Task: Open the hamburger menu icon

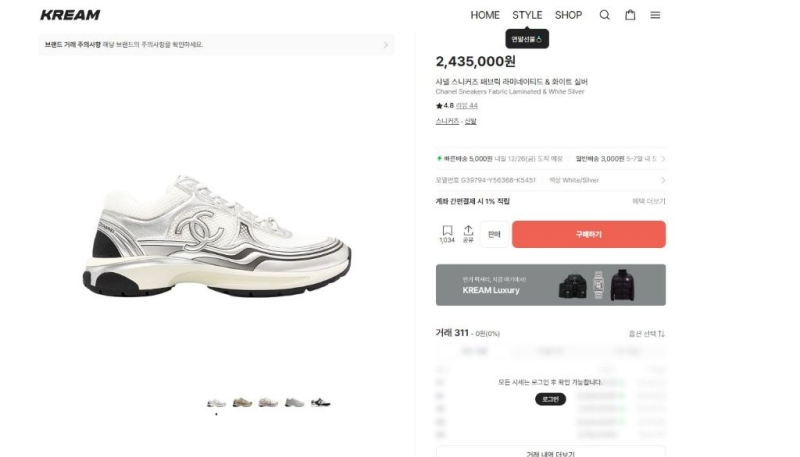Action: coord(655,15)
